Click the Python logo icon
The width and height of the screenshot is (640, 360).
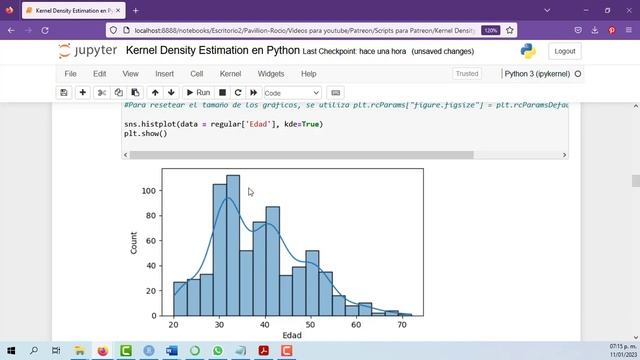(528, 51)
